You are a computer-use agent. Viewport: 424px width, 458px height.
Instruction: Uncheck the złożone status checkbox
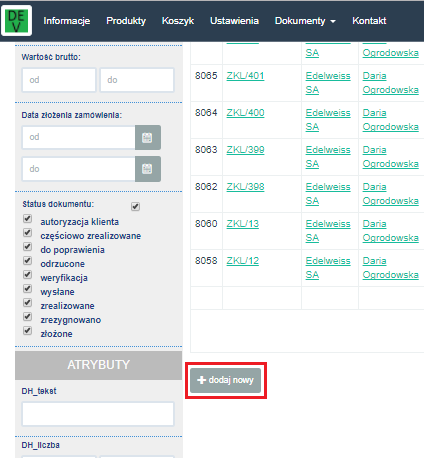[x=27, y=331]
